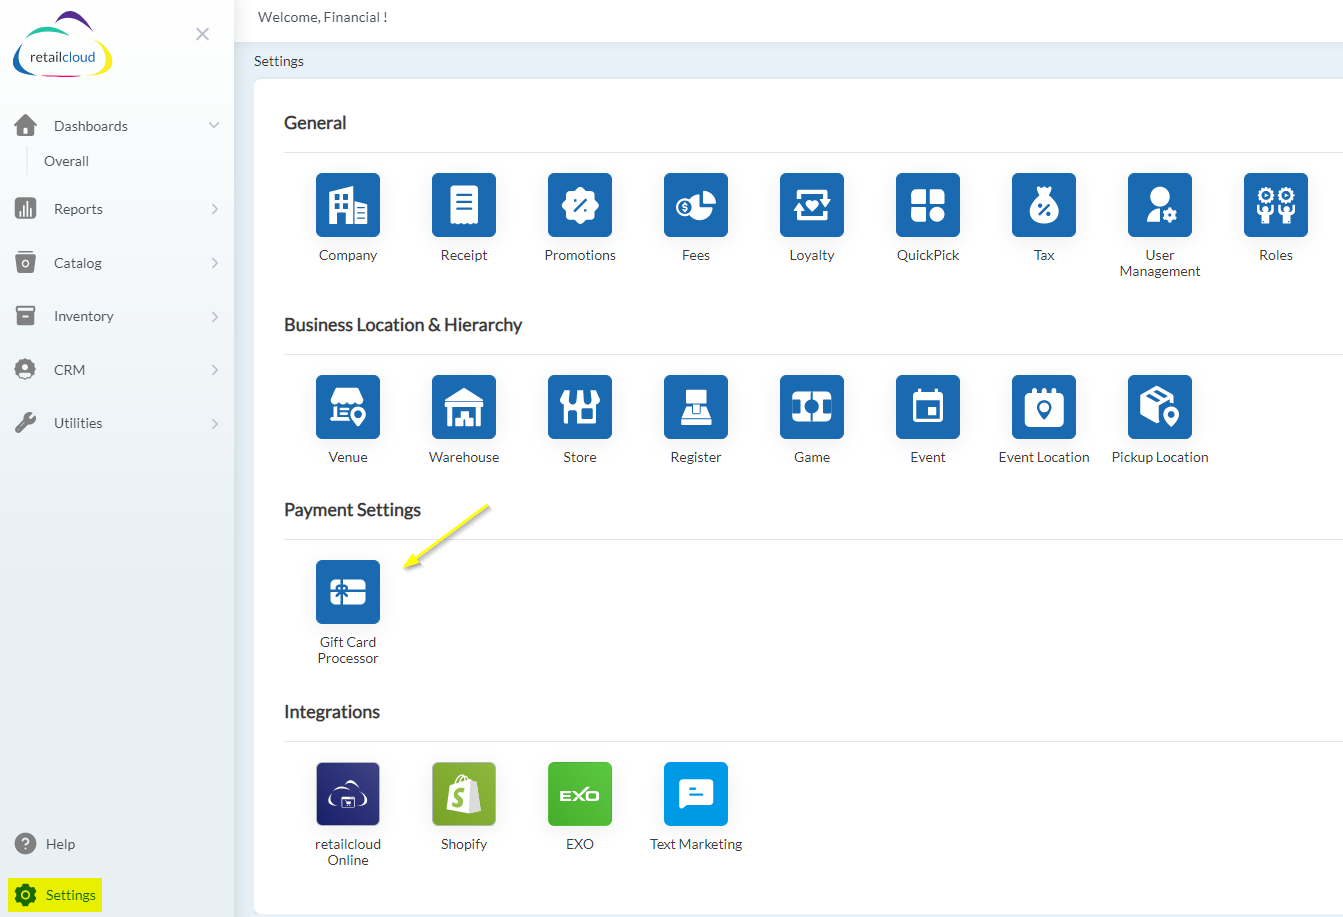Click the Help link in sidebar

coord(60,844)
